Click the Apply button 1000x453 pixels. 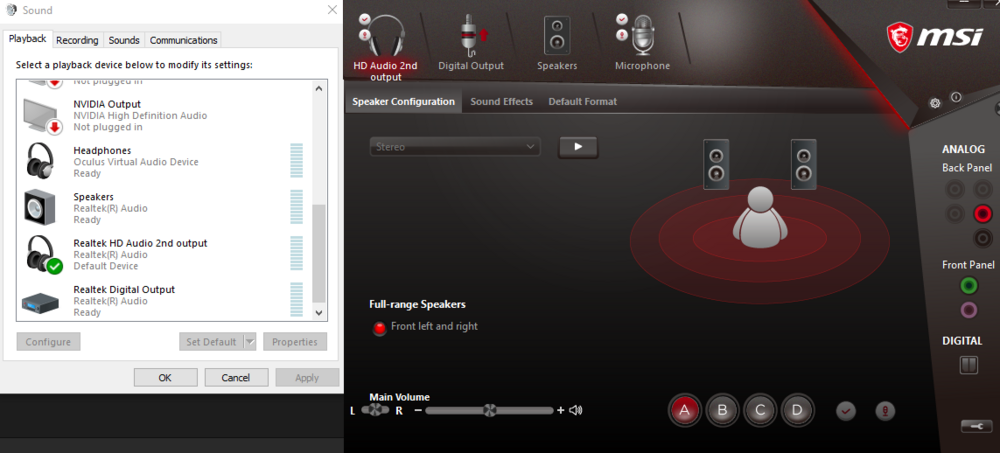pyautogui.click(x=307, y=377)
